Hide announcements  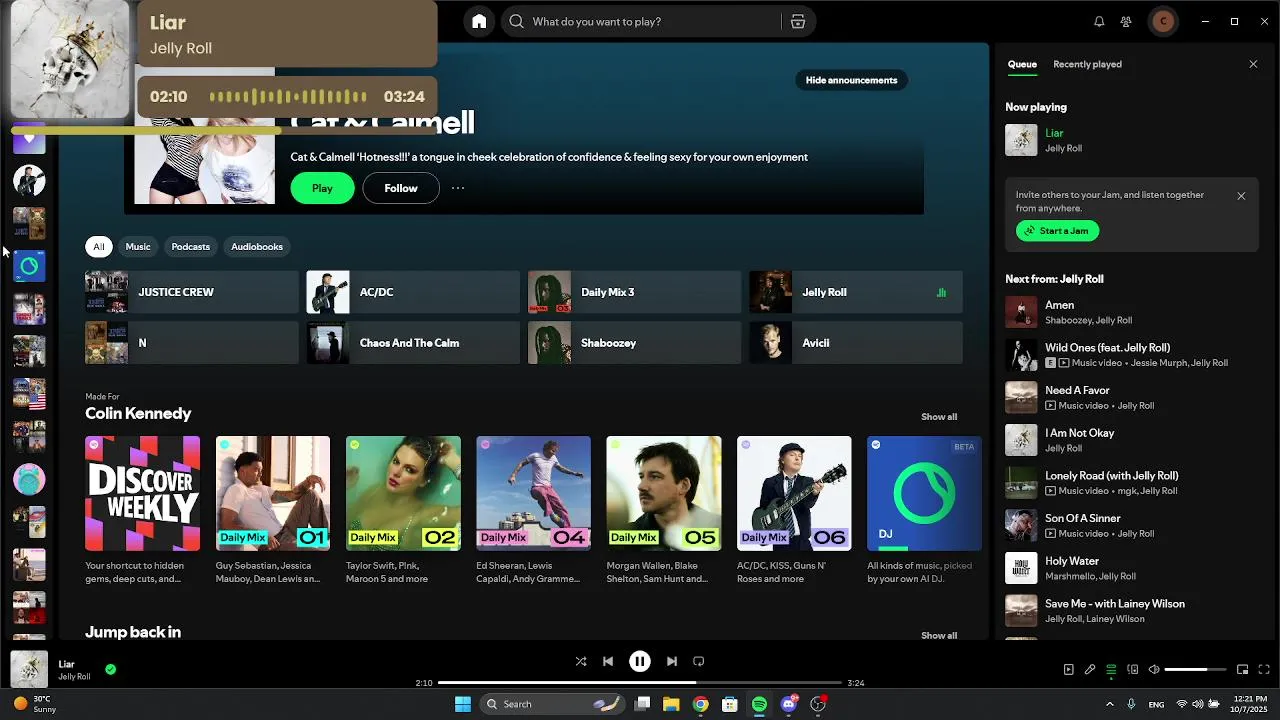tap(852, 80)
